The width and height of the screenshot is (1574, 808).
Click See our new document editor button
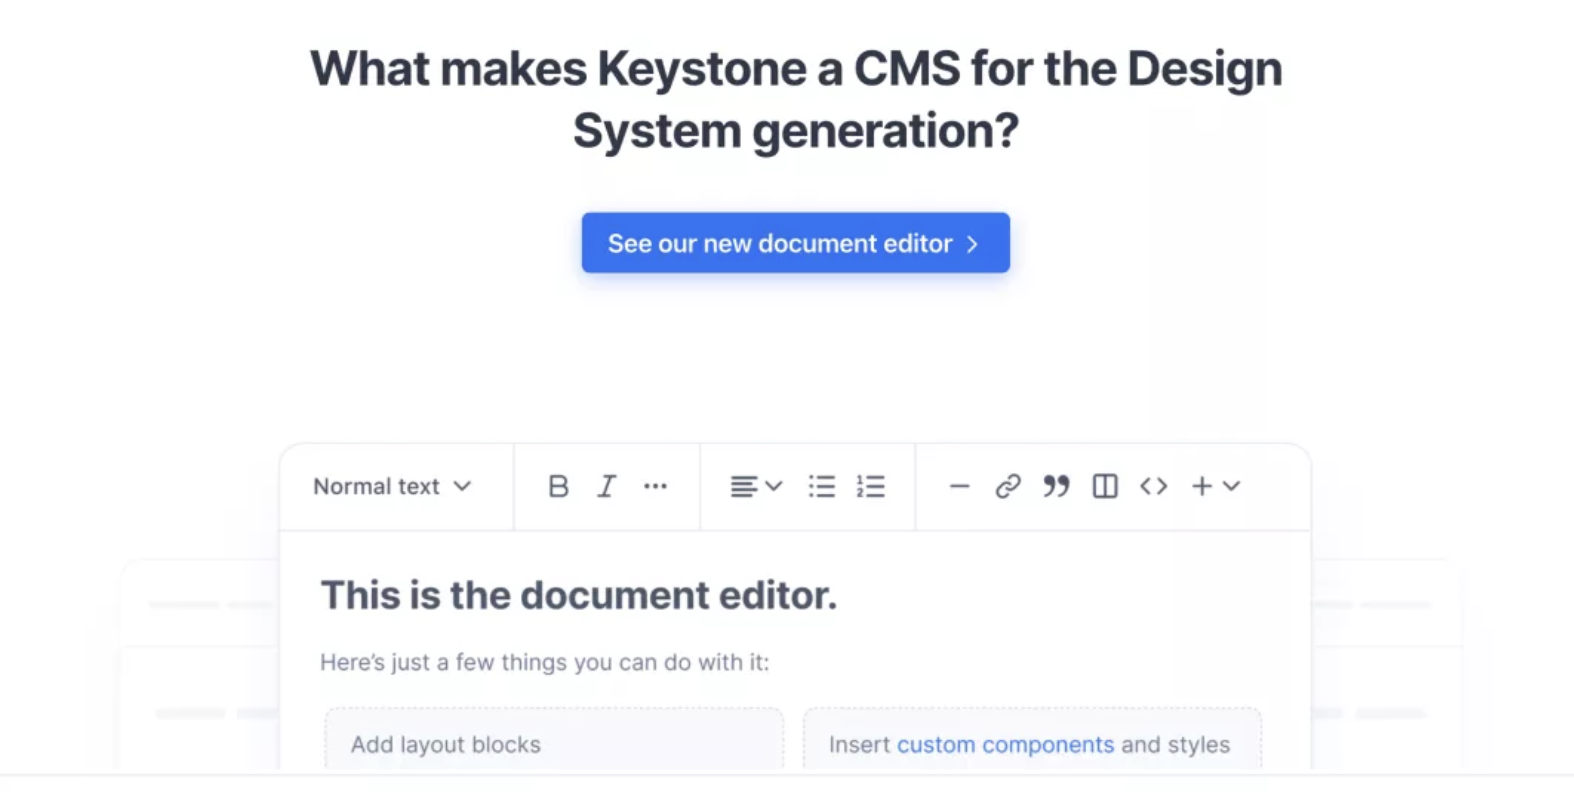795,243
